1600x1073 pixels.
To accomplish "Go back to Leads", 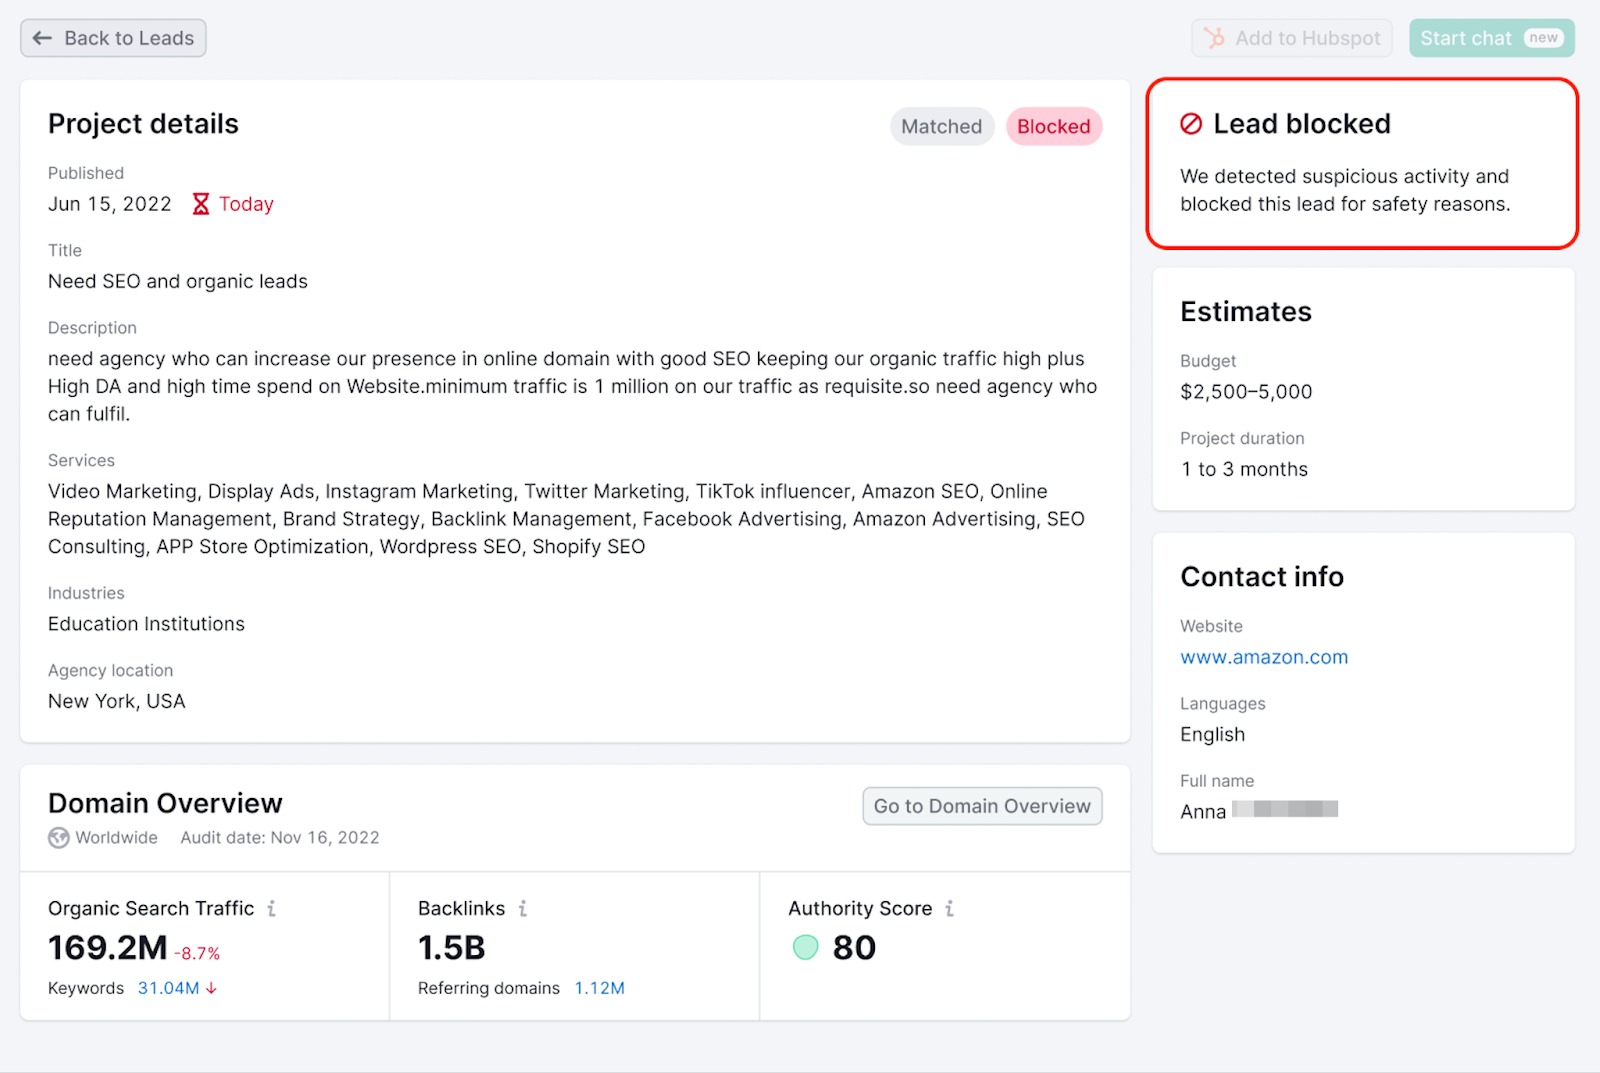I will coord(113,38).
